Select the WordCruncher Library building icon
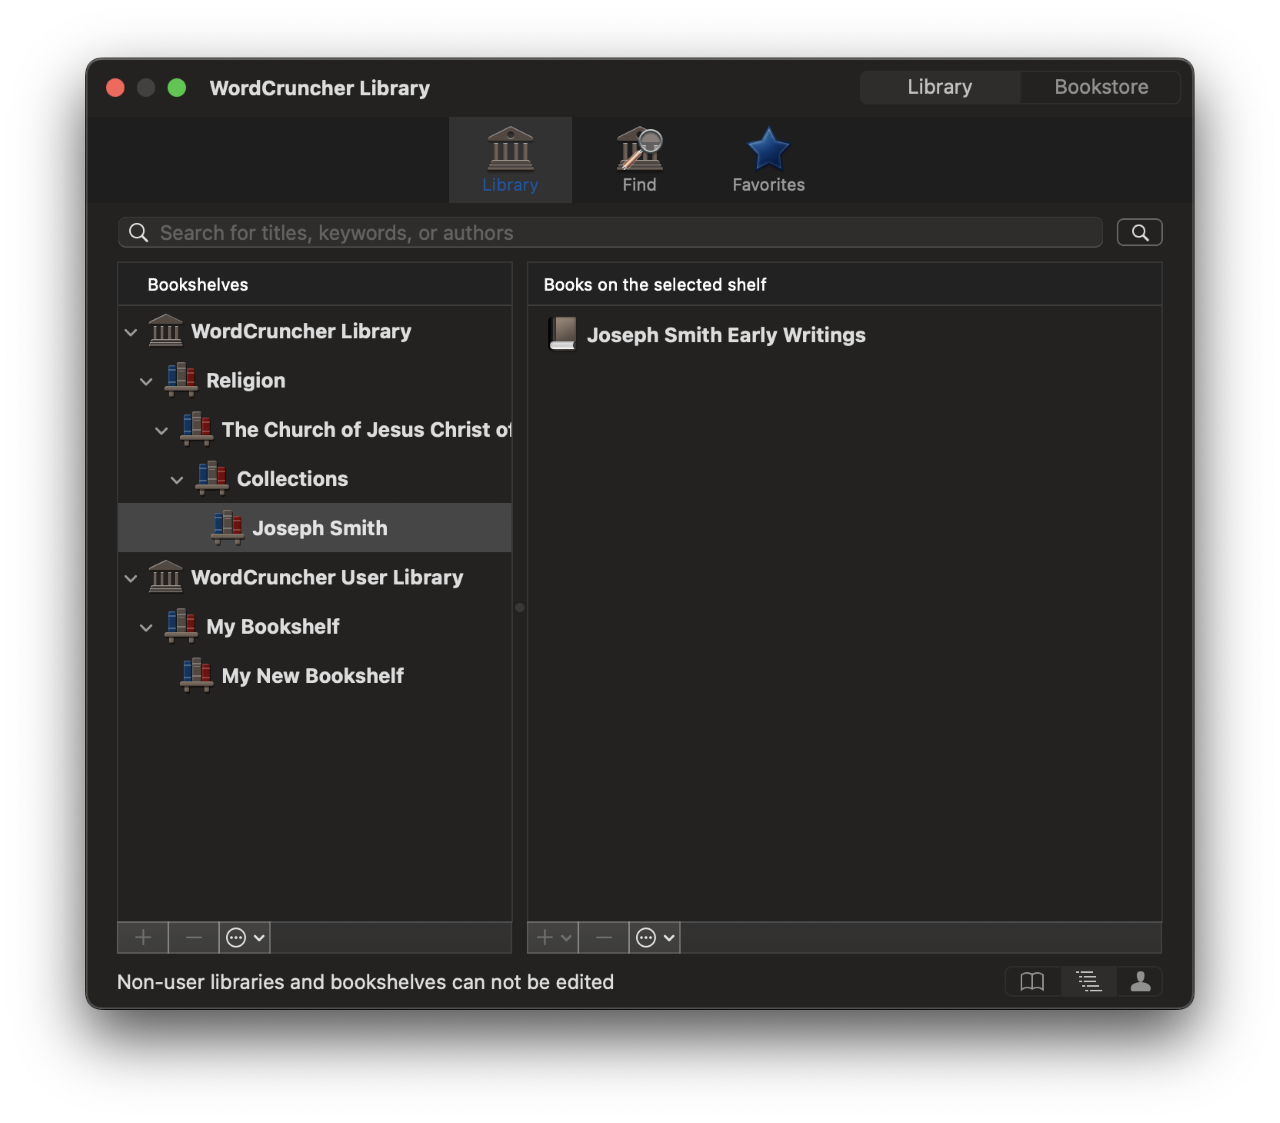Screen dimensions: 1280x1123 coord(165,330)
